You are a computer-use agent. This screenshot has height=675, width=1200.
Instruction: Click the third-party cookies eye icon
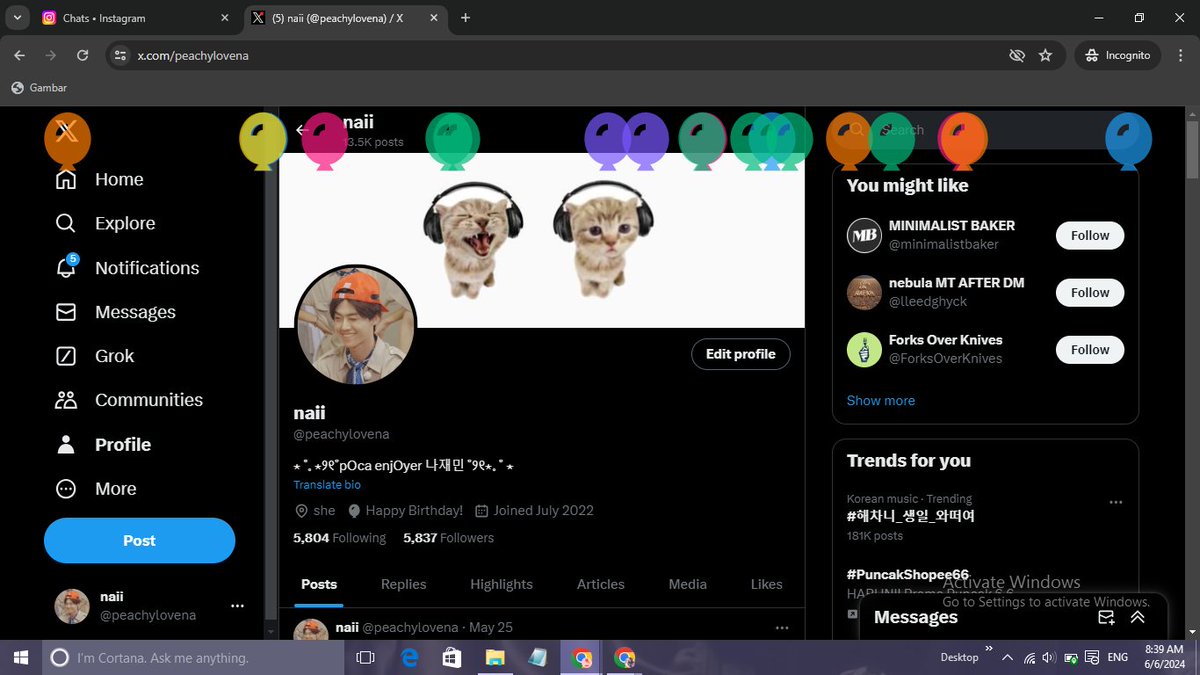pos(1017,55)
